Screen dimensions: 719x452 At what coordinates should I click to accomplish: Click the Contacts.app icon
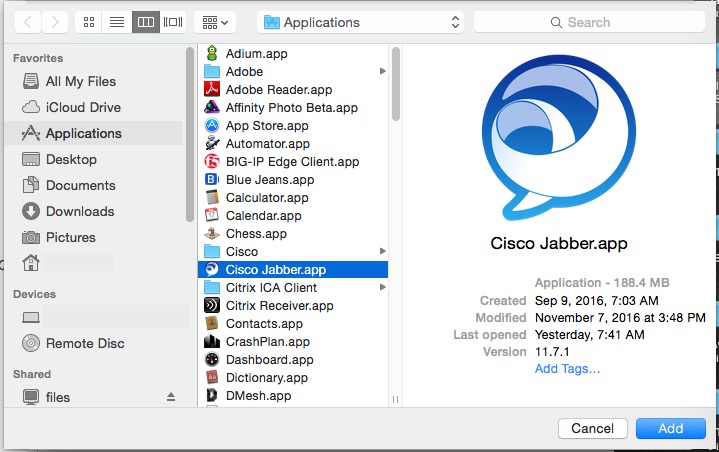211,323
